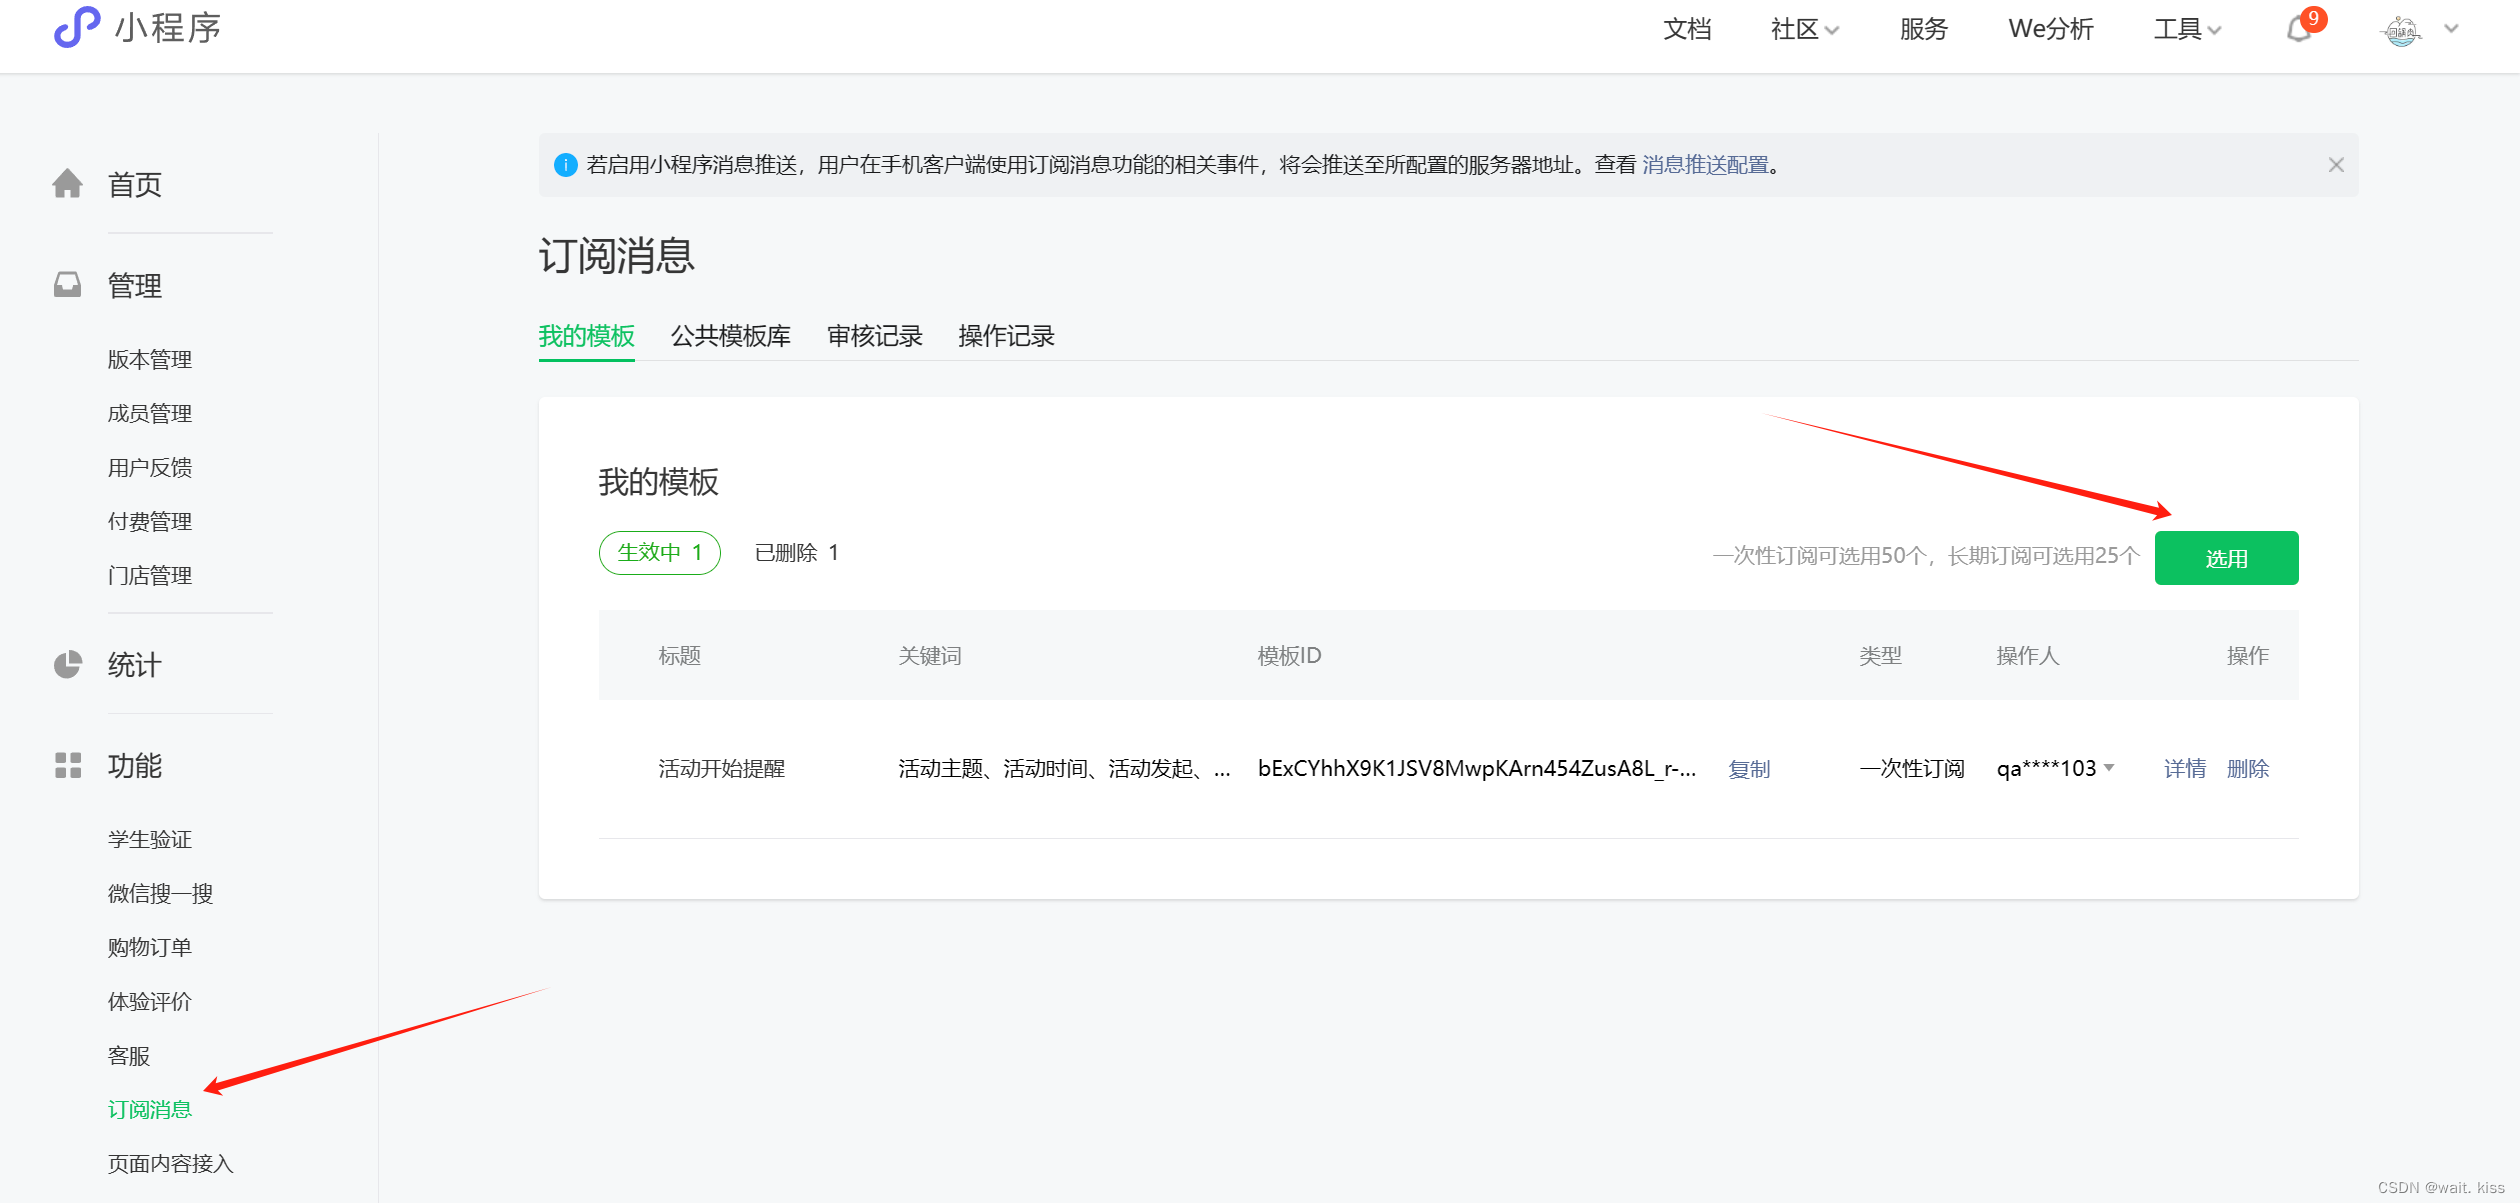The height and width of the screenshot is (1203, 2520).
Task: Open the qa****103 operator dropdown arrow
Action: [x=2110, y=768]
